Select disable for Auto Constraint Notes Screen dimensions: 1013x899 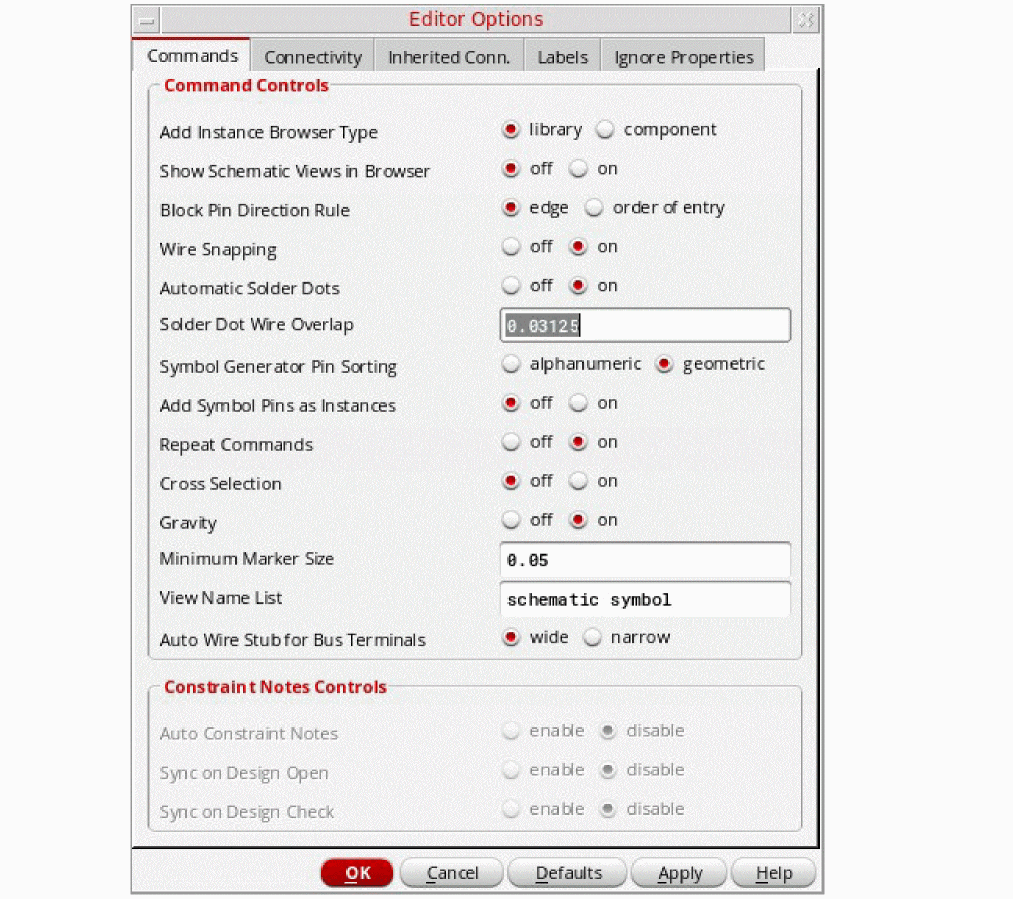pos(607,731)
